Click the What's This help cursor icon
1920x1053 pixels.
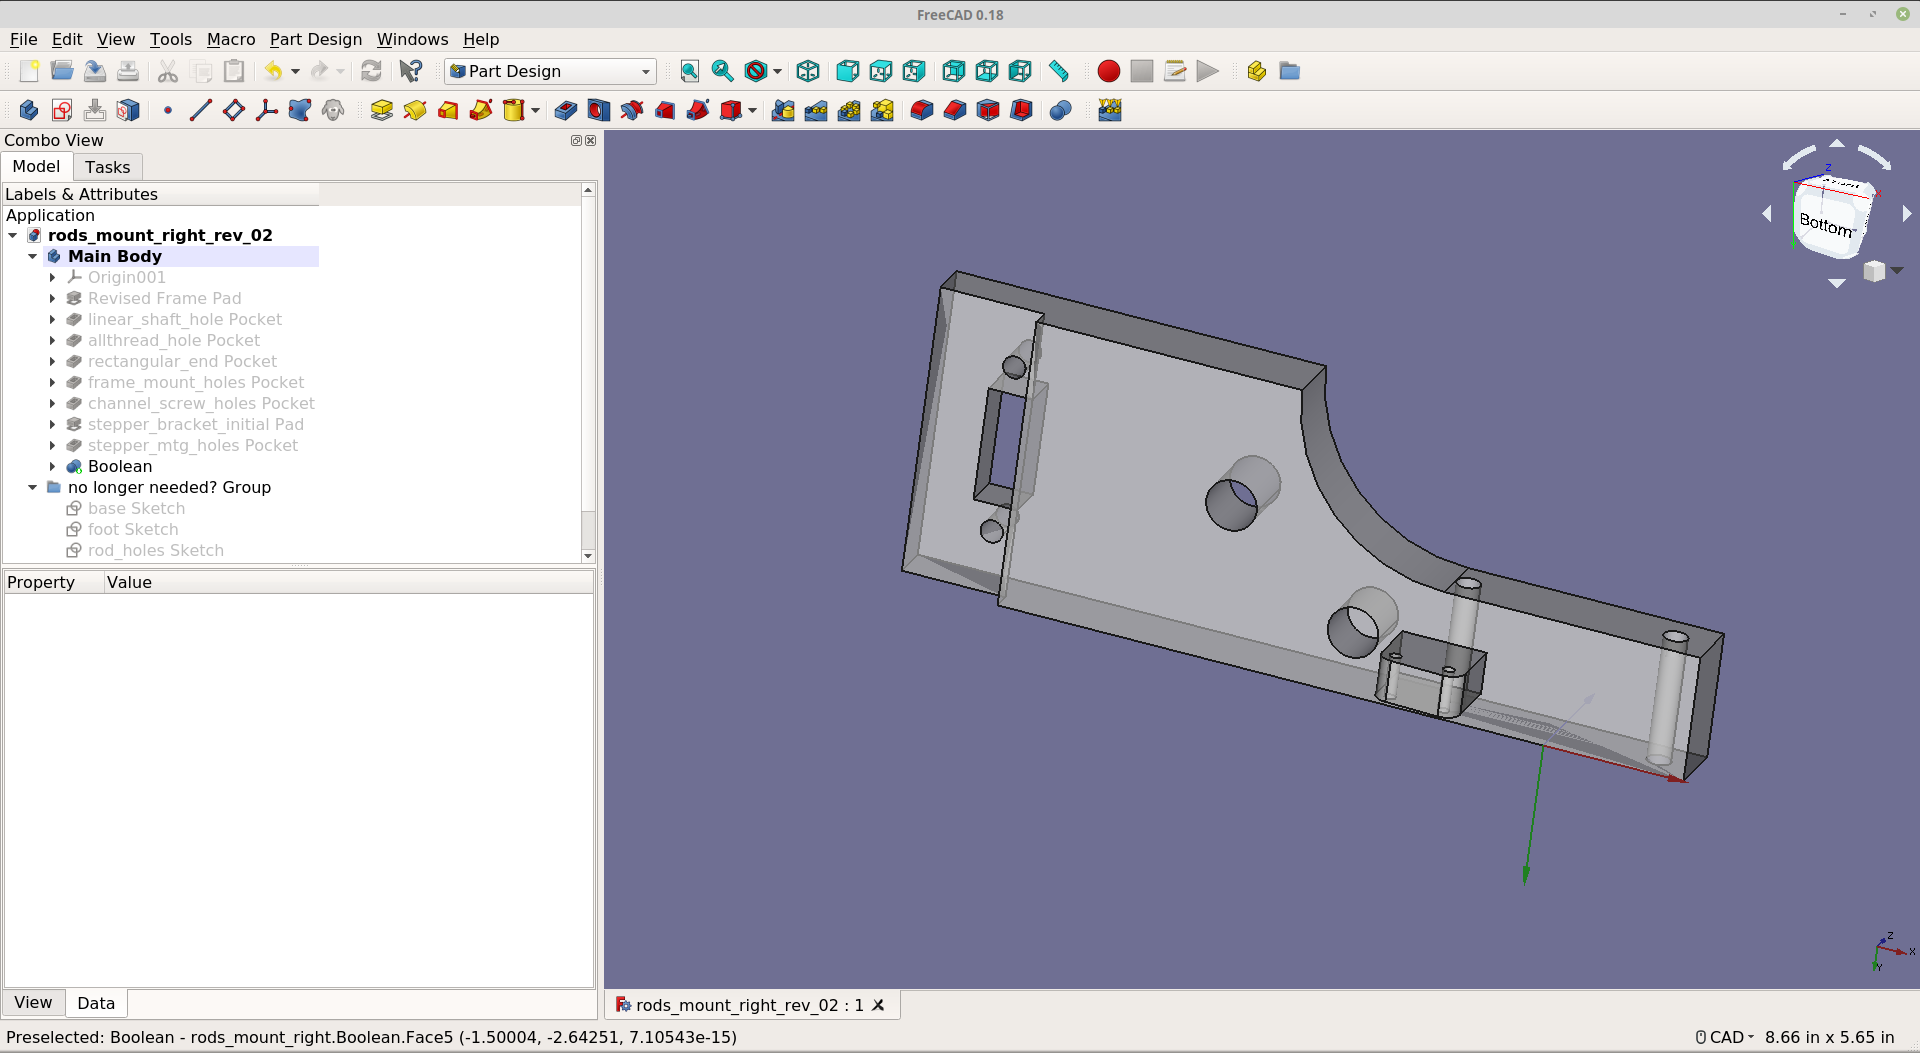click(411, 71)
